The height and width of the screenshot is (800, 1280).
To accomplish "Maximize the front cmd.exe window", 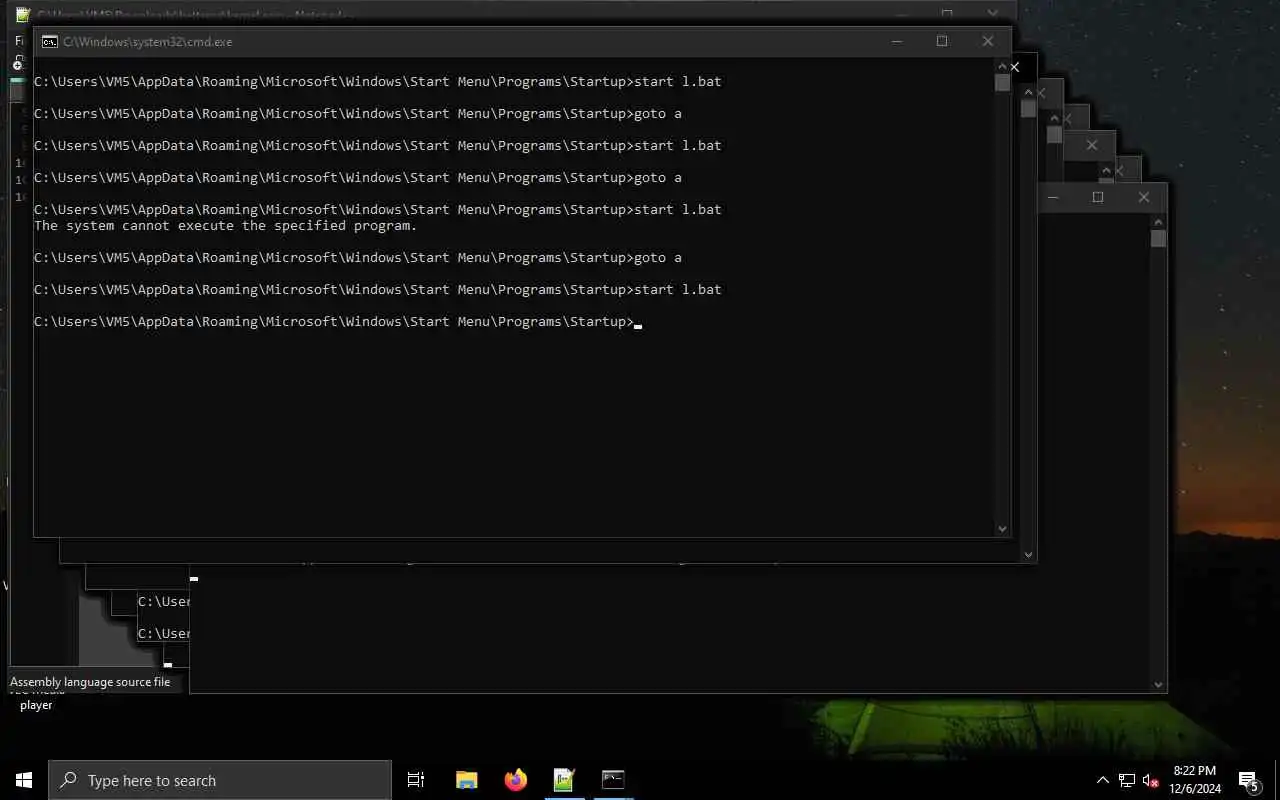I will [942, 41].
